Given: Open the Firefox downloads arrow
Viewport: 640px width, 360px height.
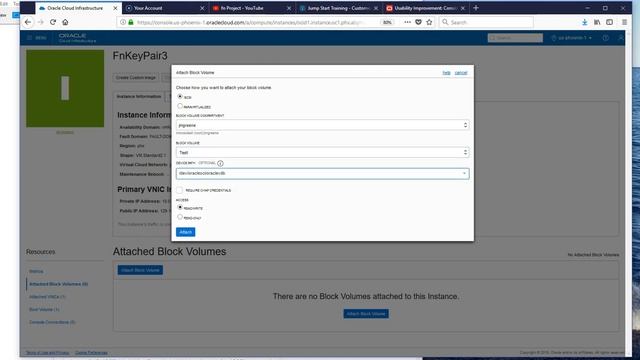Looking at the screenshot, I should click(x=584, y=22).
